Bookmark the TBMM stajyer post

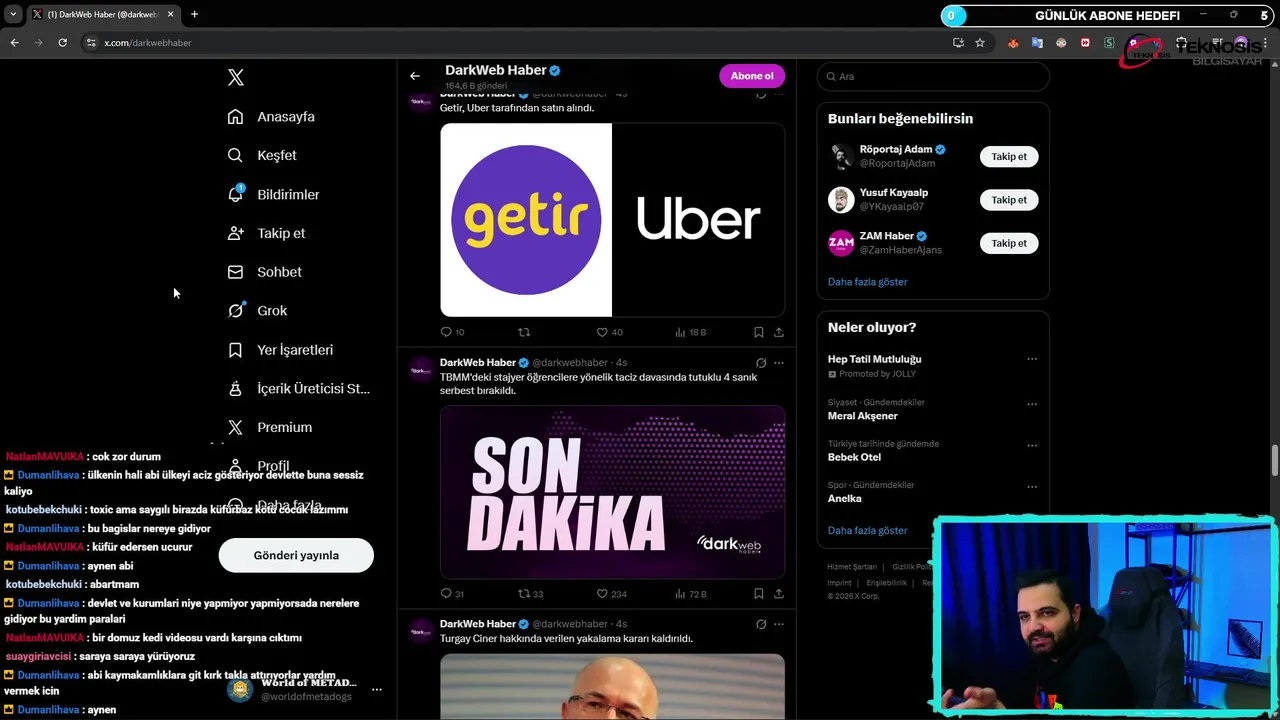[x=759, y=594]
